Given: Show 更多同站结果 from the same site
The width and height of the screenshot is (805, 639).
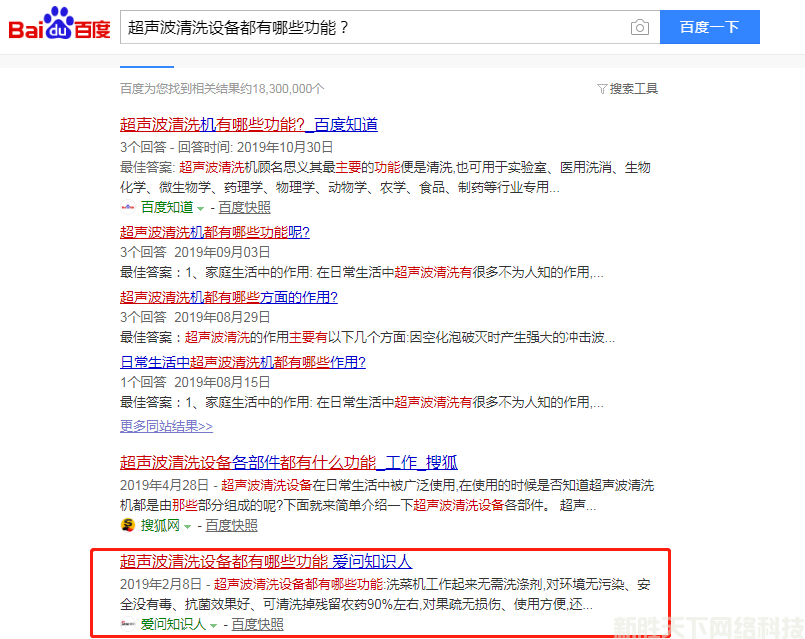Looking at the screenshot, I should click(x=166, y=426).
